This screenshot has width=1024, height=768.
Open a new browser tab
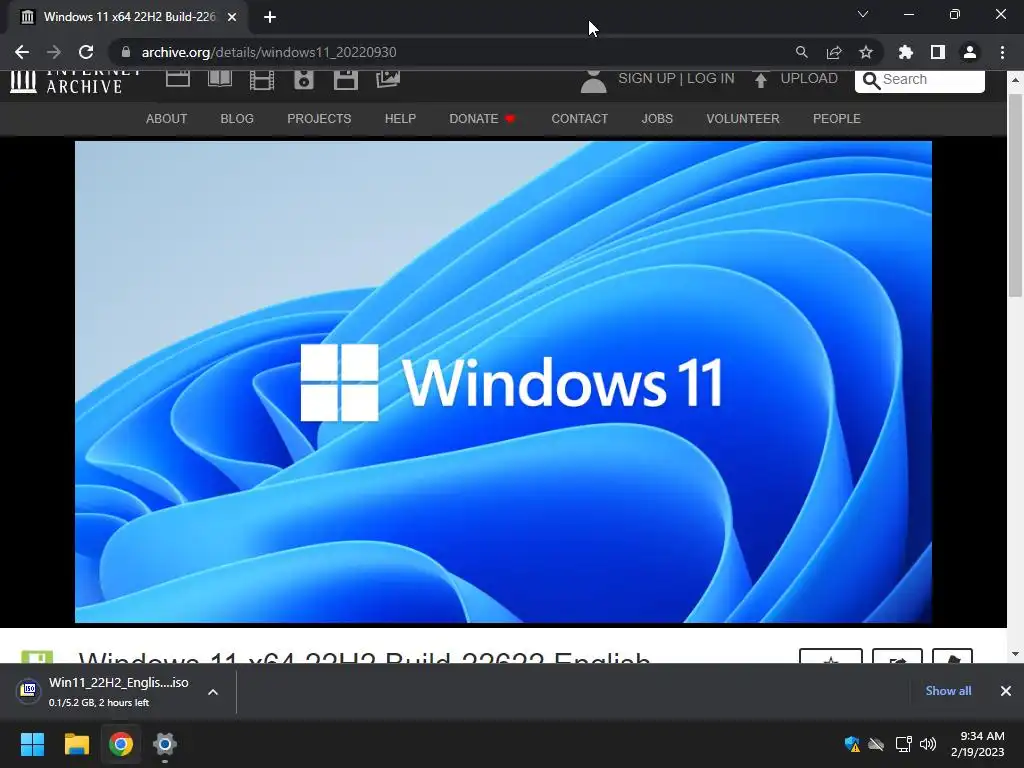270,17
